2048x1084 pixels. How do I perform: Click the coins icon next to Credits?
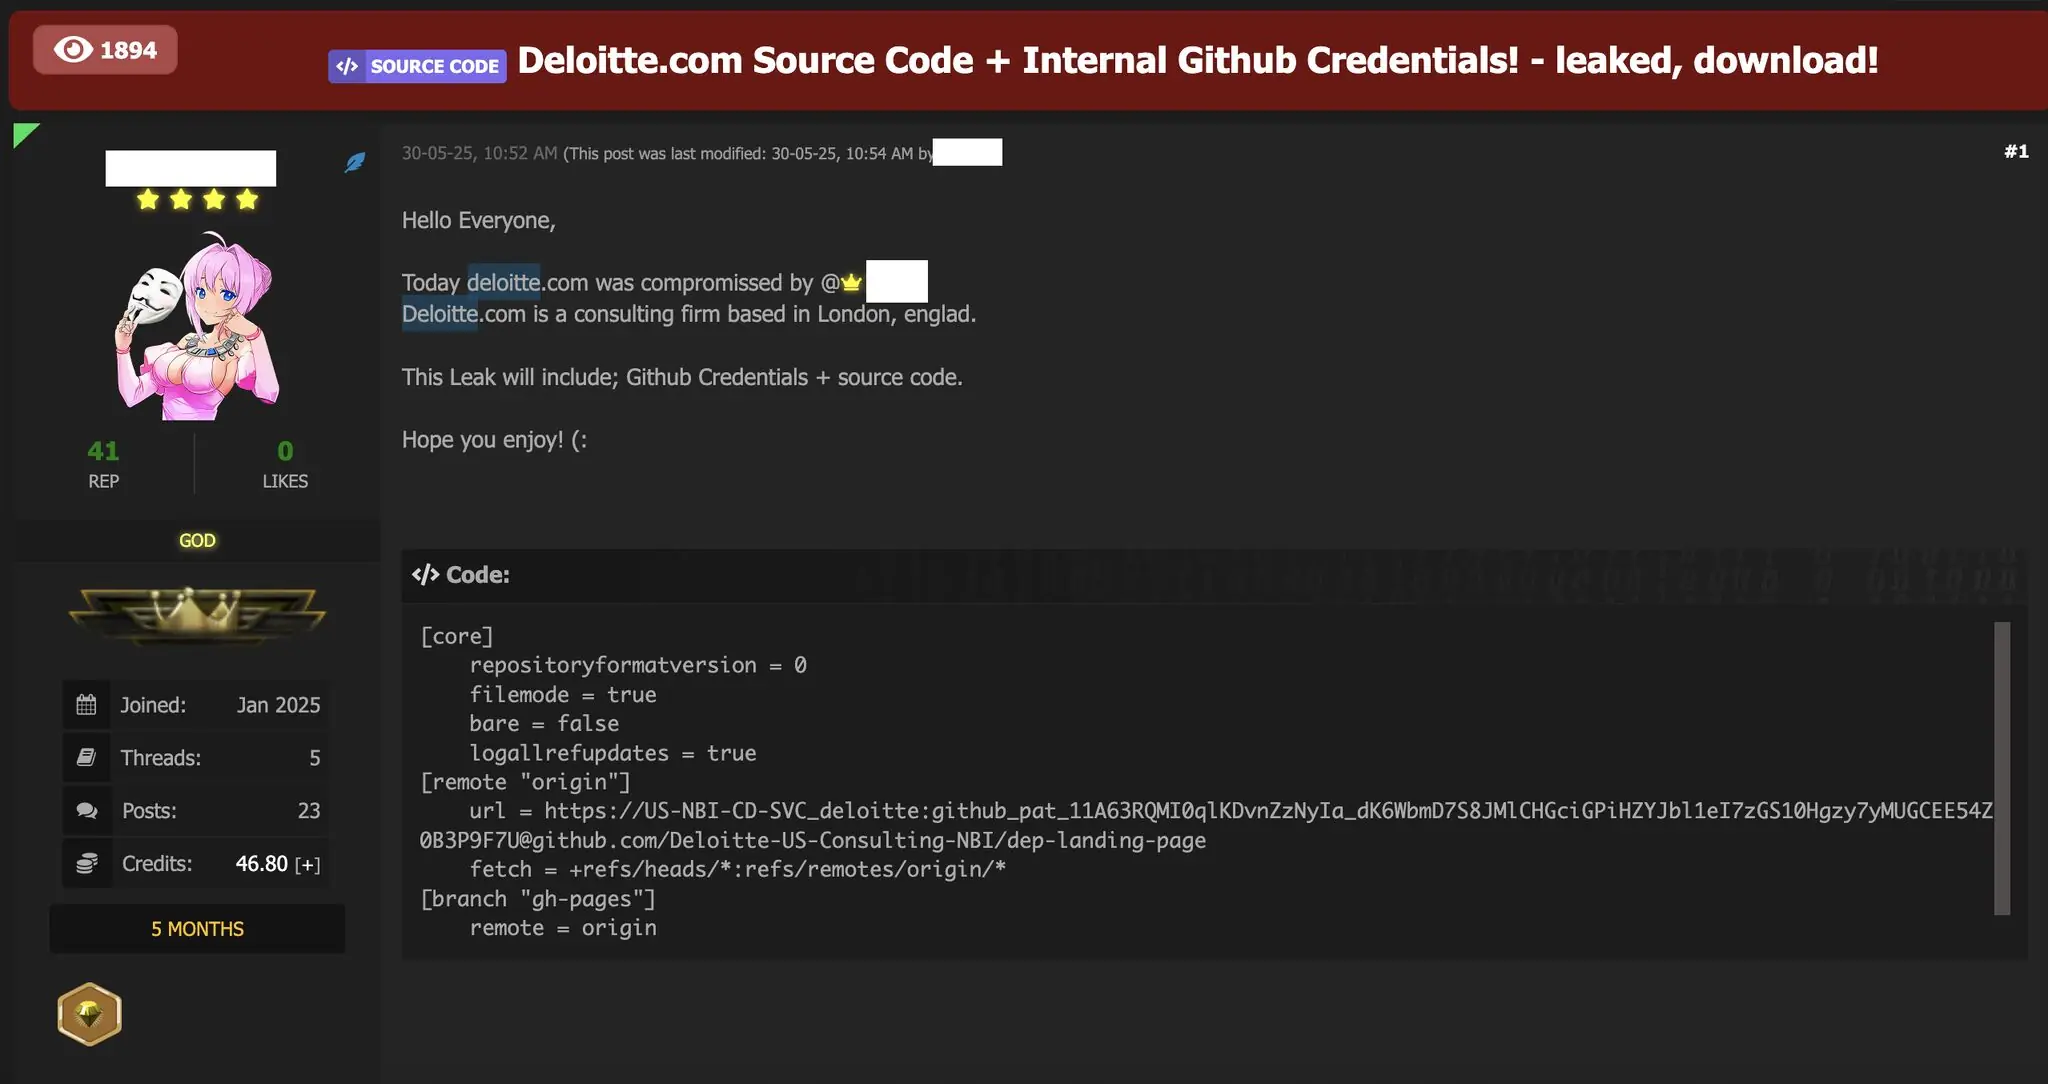(87, 863)
